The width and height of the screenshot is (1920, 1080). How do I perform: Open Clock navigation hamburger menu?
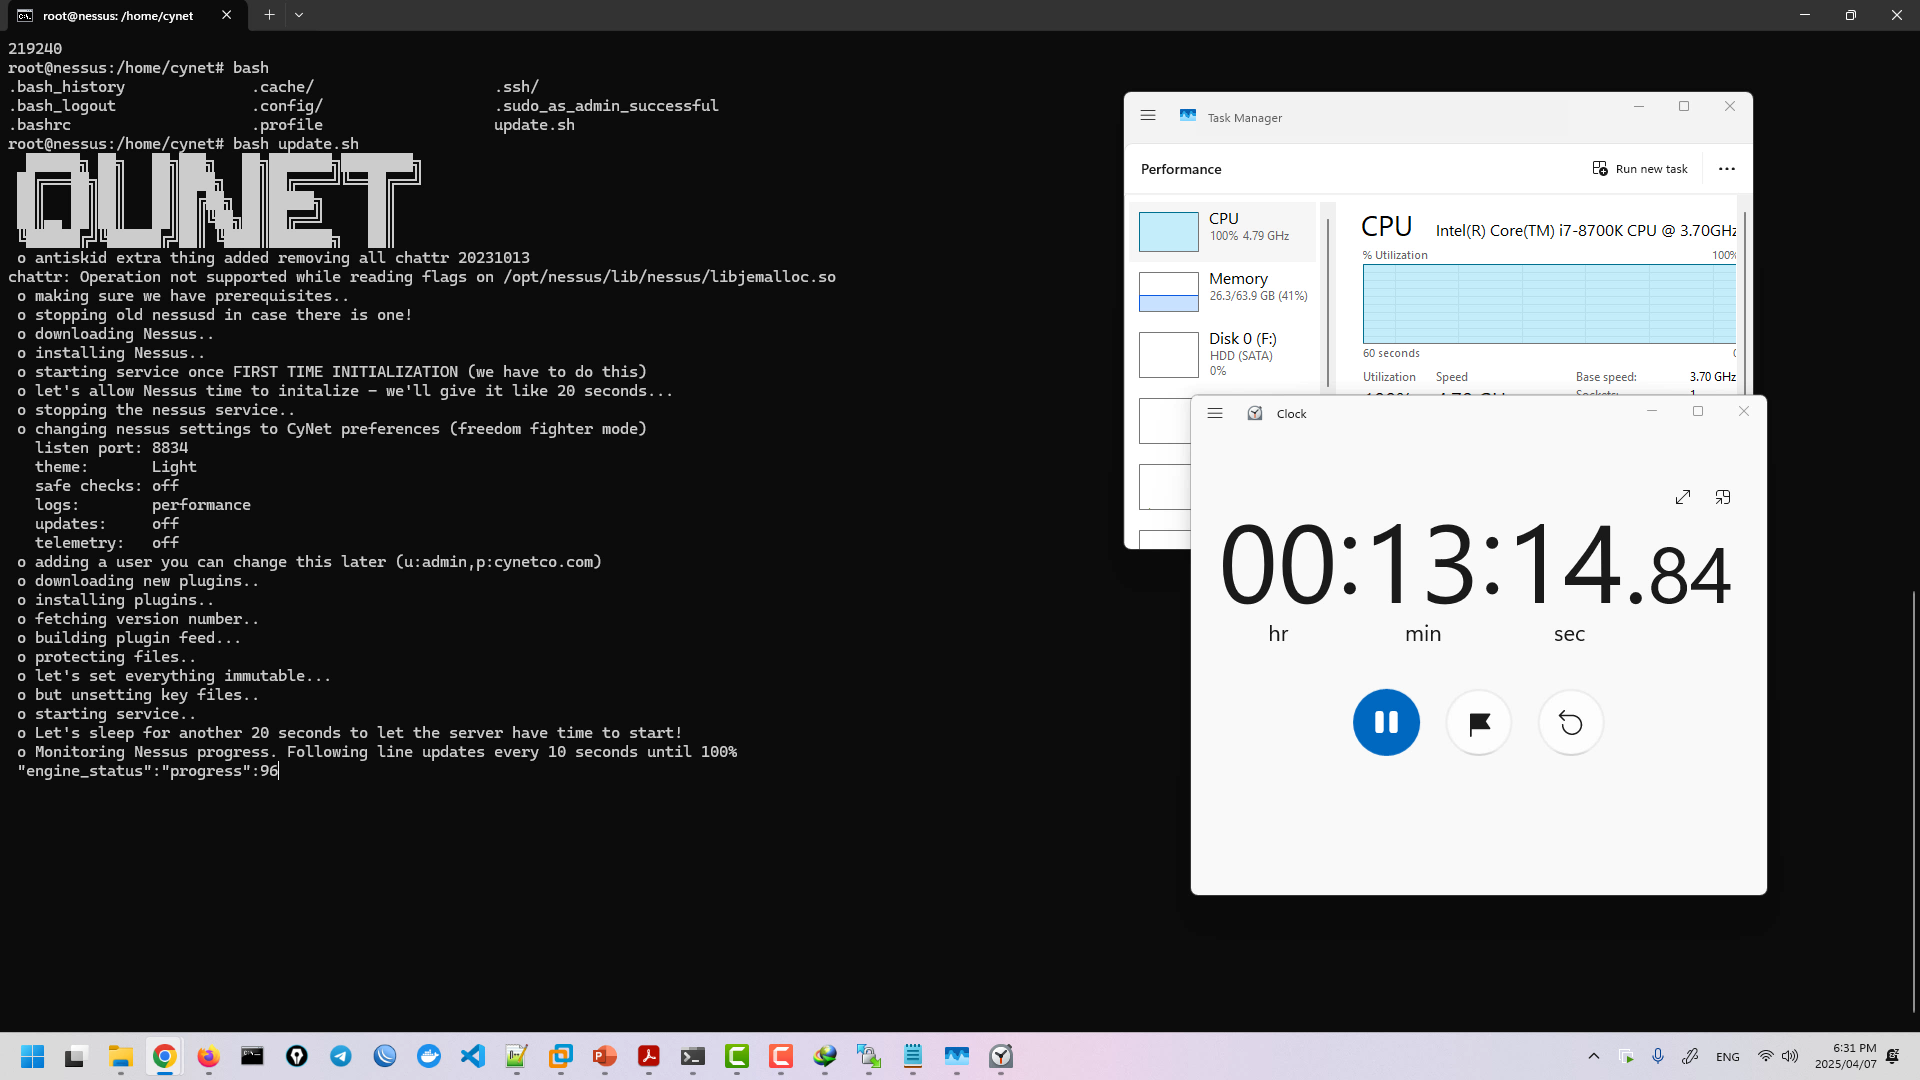point(1215,413)
